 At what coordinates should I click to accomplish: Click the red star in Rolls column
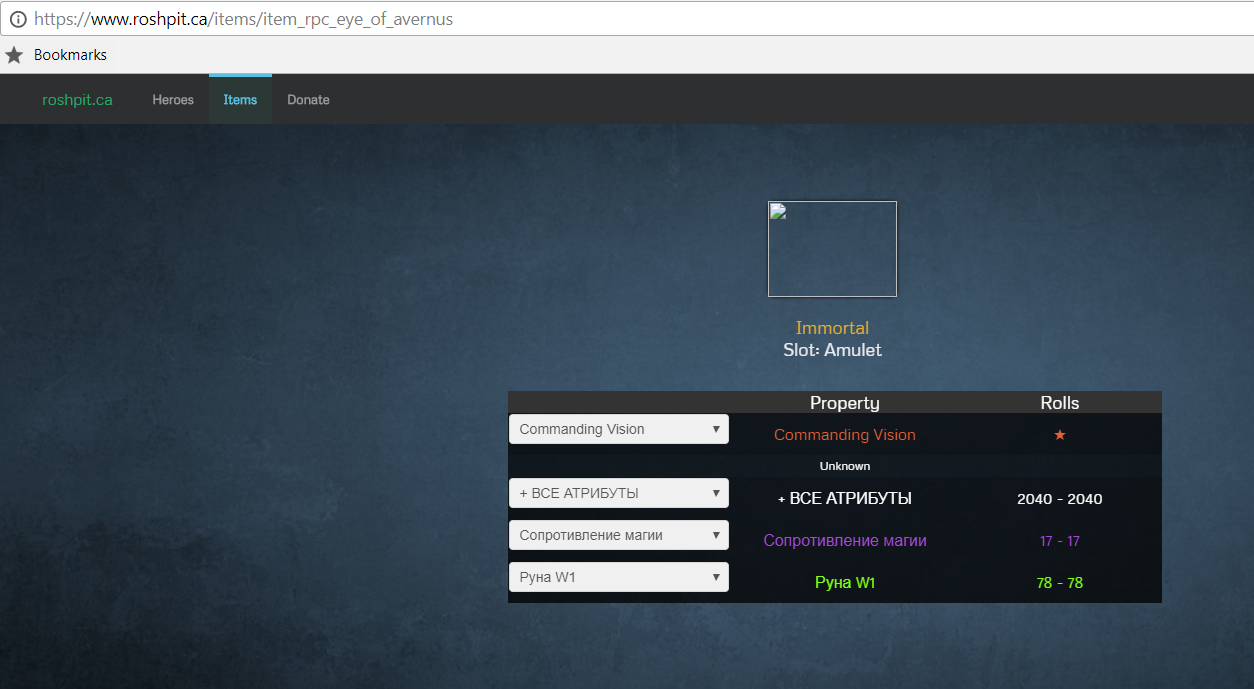click(1060, 435)
